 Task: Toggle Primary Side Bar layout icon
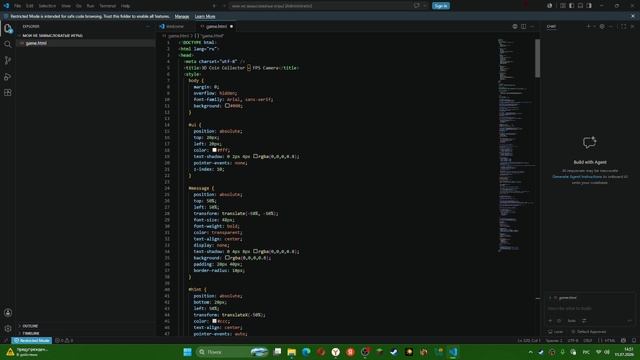pyautogui.click(x=571, y=6)
